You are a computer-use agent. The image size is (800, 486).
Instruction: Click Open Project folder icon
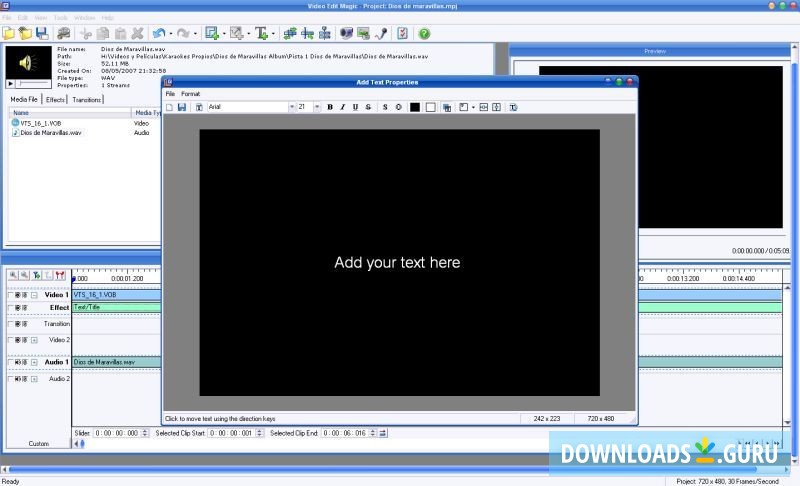point(25,34)
